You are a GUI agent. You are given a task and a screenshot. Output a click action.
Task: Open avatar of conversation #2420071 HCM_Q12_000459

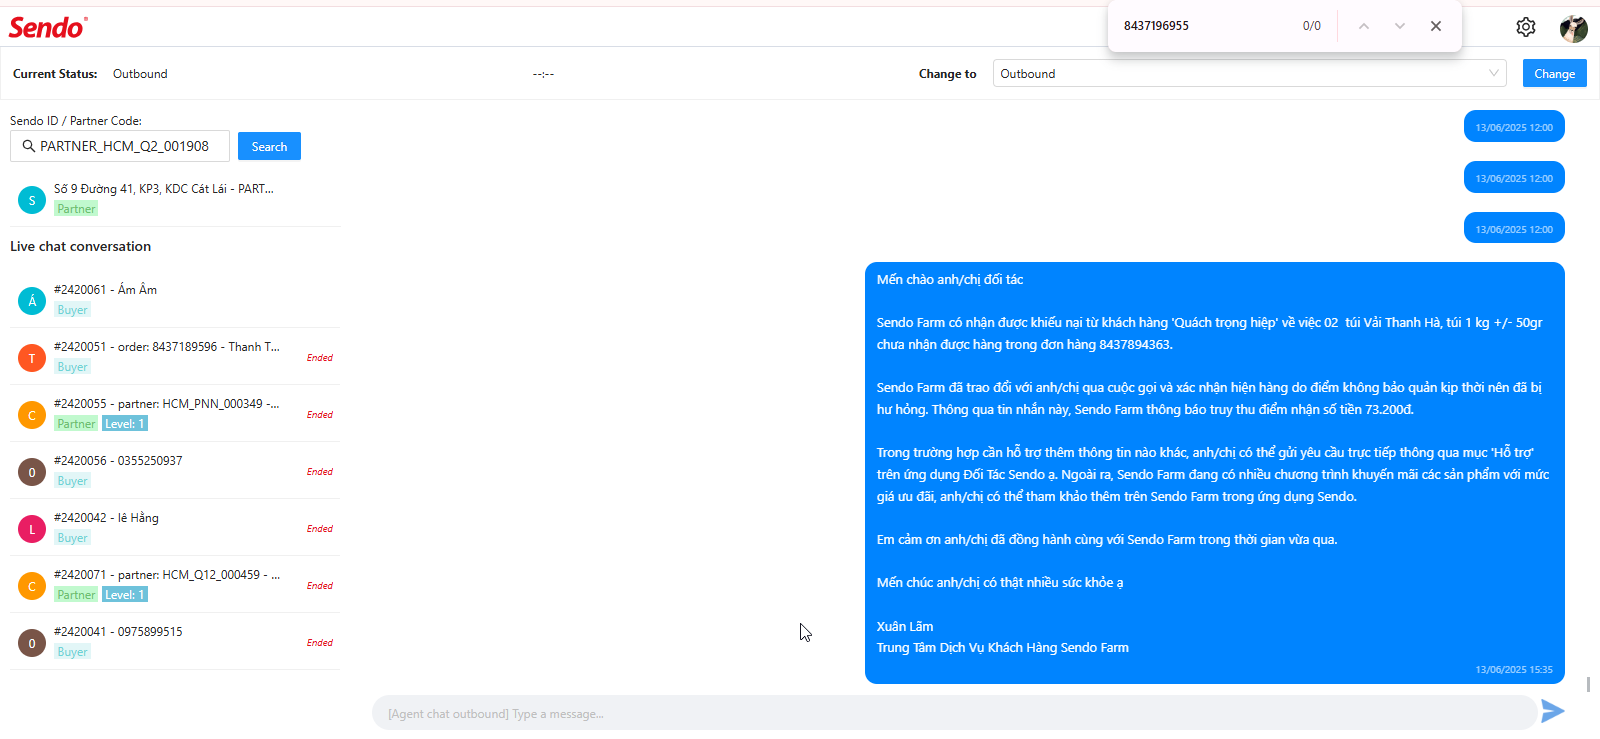pyautogui.click(x=32, y=585)
